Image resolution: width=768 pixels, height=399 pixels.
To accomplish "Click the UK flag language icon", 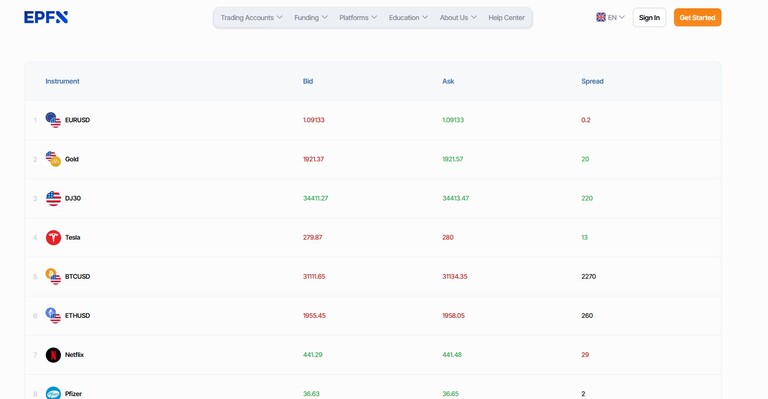I will click(600, 17).
